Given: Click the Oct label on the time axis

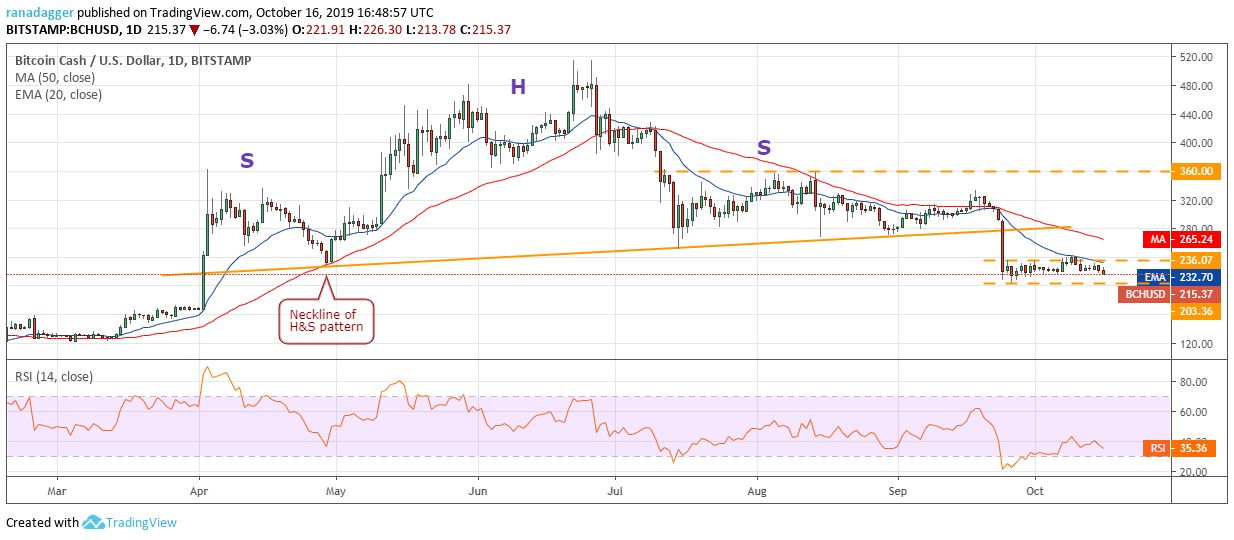Looking at the screenshot, I should coord(1035,492).
